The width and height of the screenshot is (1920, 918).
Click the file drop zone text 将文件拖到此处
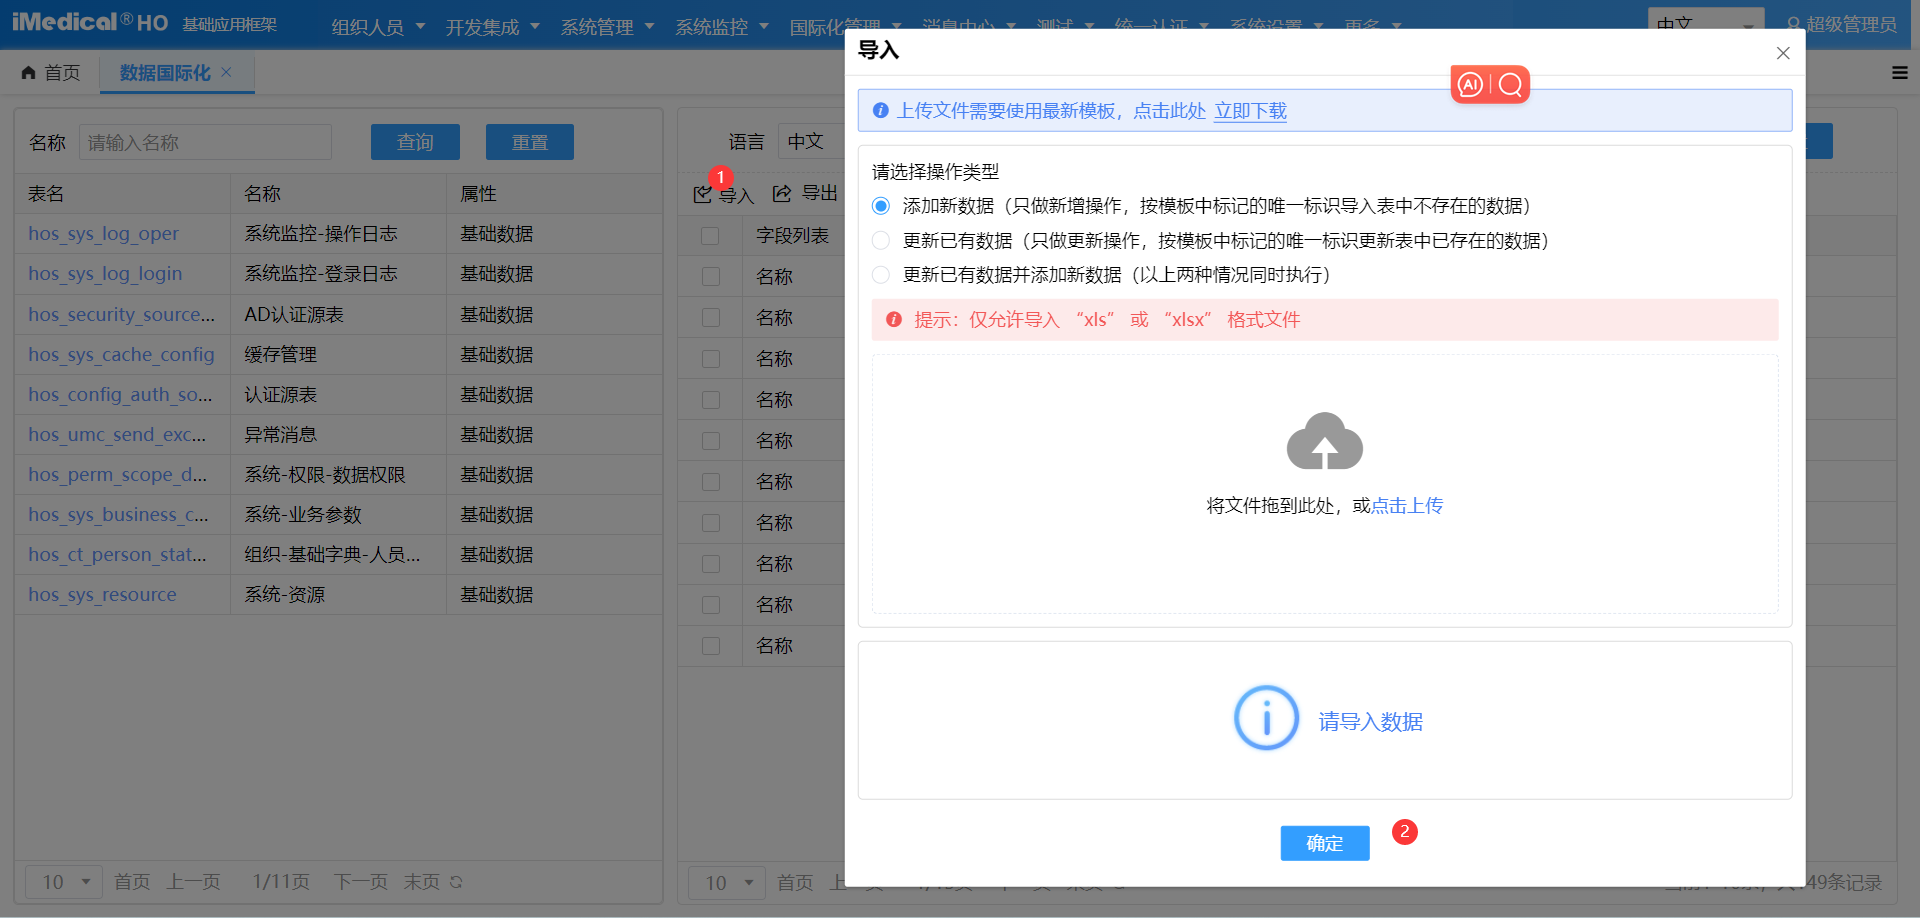(1269, 506)
